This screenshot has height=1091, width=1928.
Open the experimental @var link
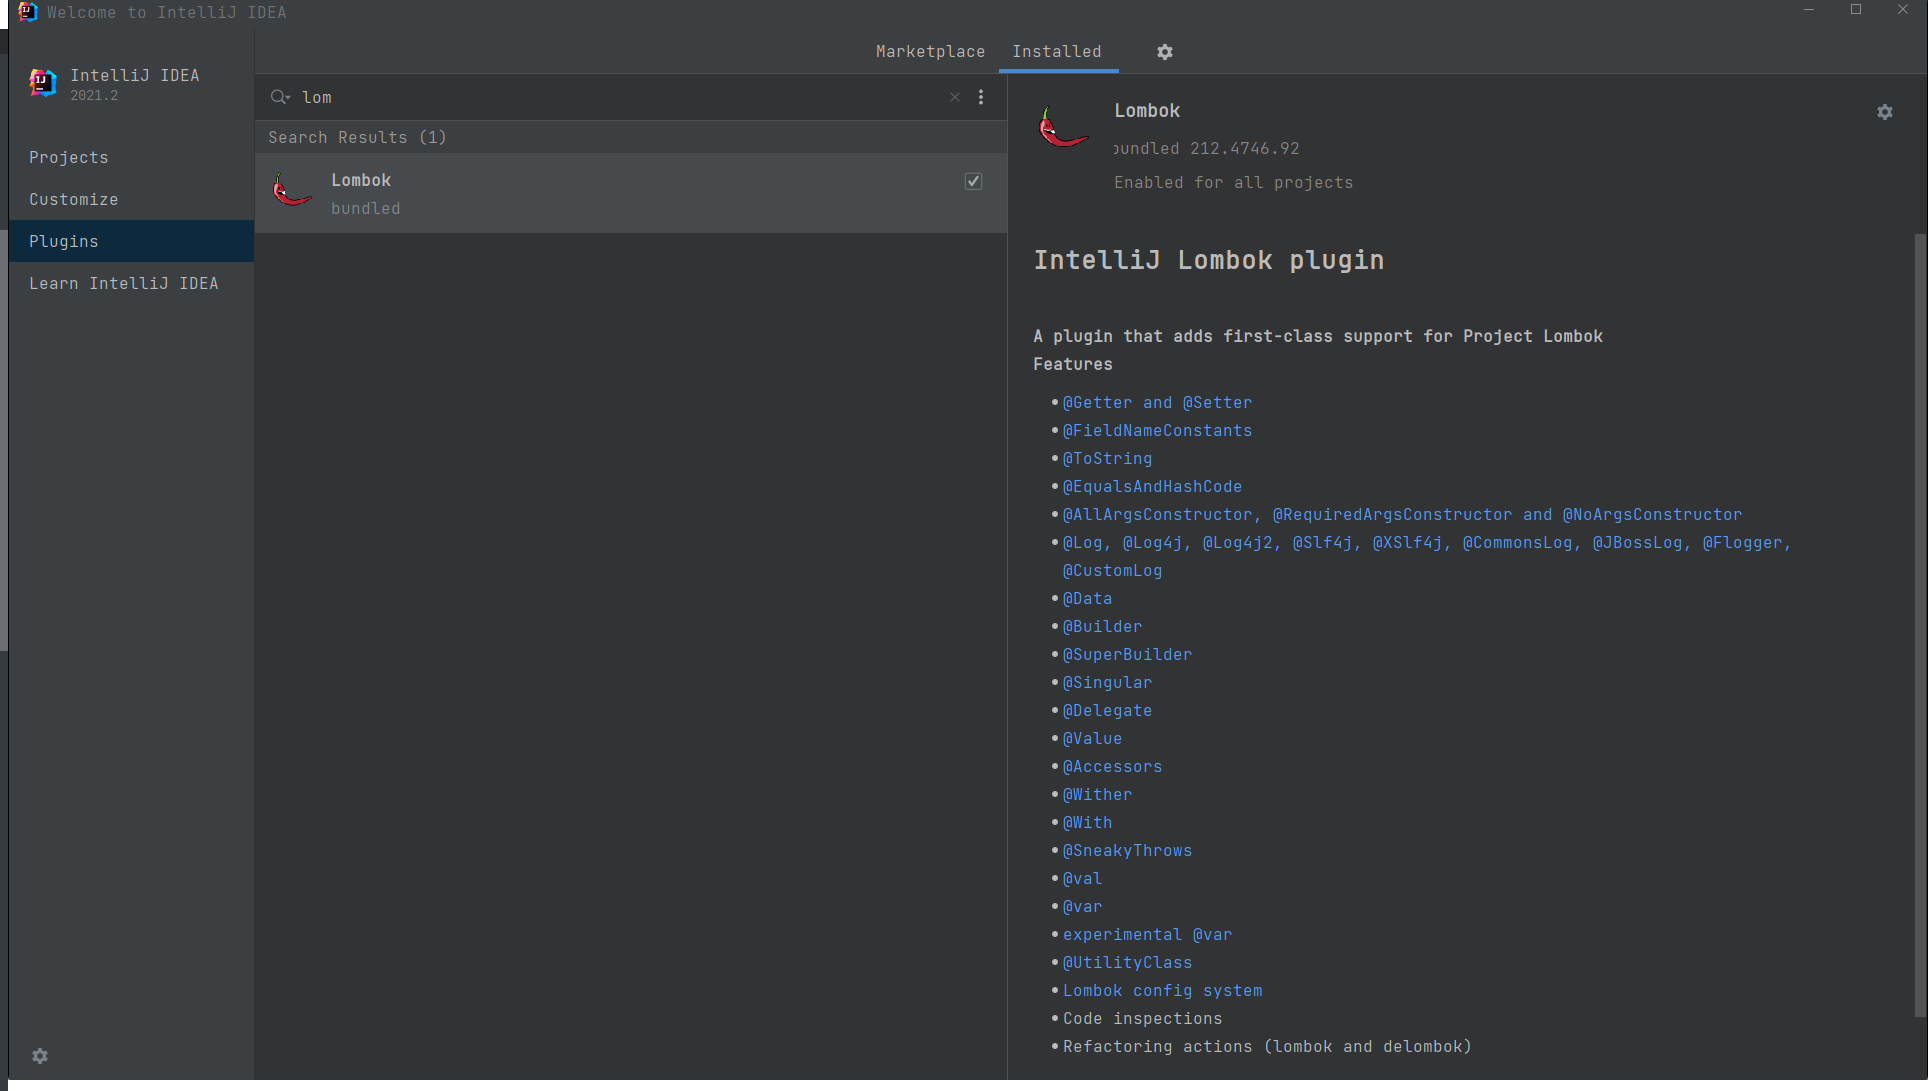(x=1147, y=934)
